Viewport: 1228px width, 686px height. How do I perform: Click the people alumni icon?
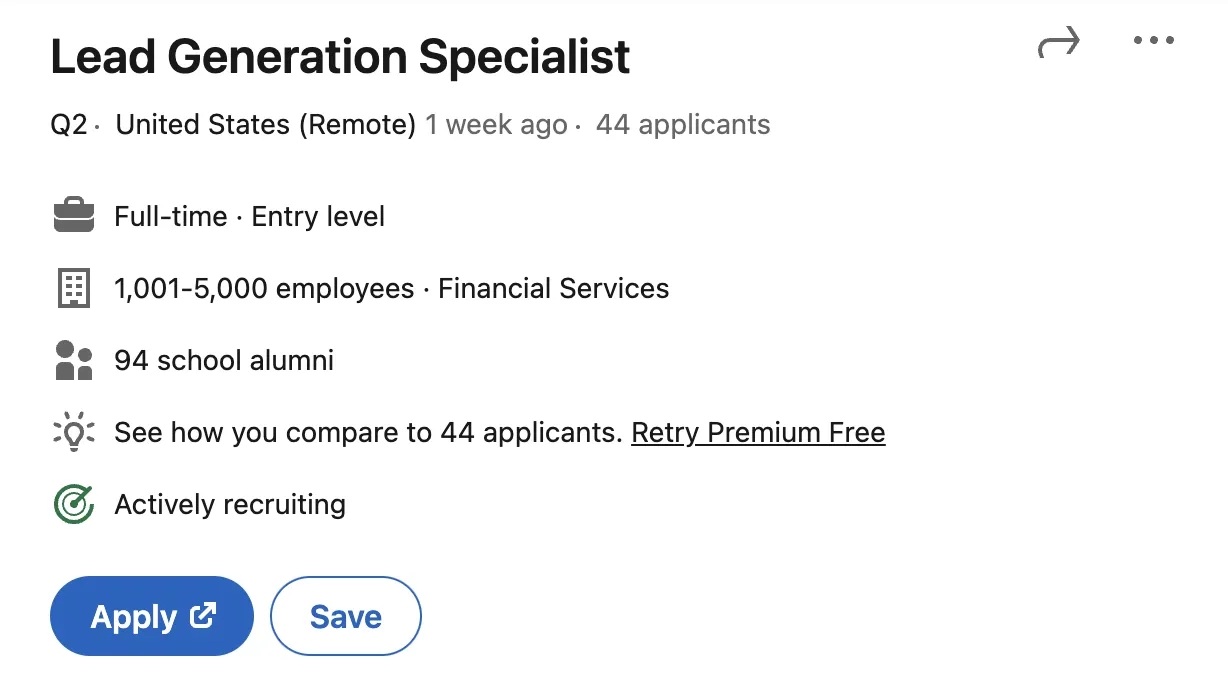point(73,360)
